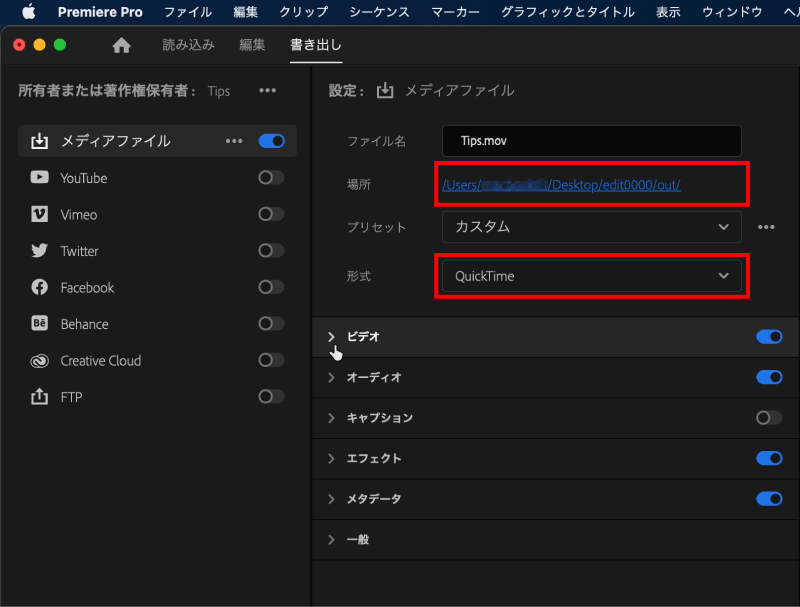The width and height of the screenshot is (800, 607).
Task: Open the preset more options menu
Action: [766, 227]
